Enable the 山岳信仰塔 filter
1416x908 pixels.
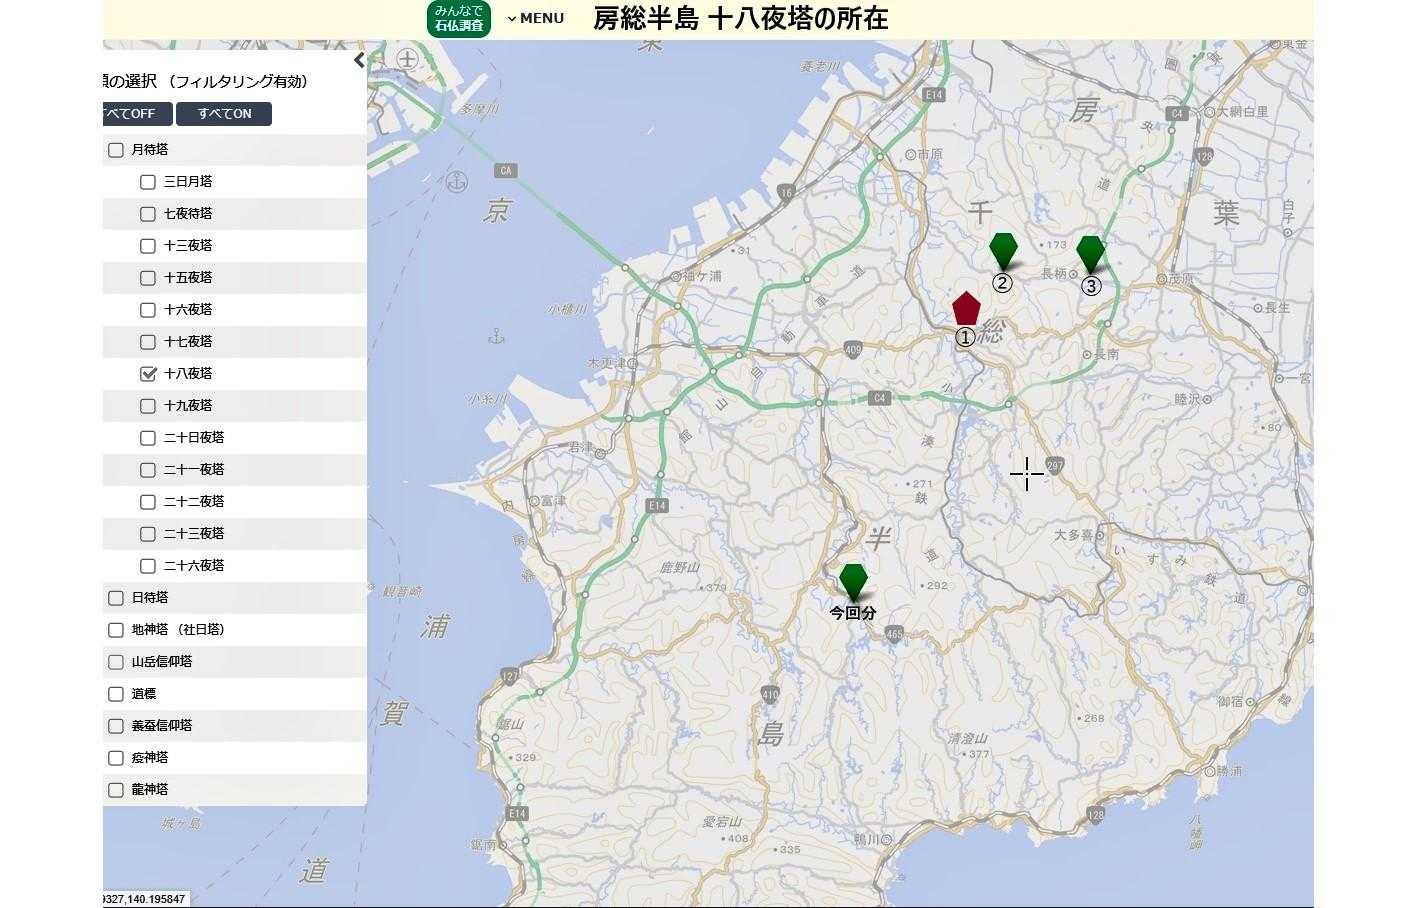click(x=116, y=662)
